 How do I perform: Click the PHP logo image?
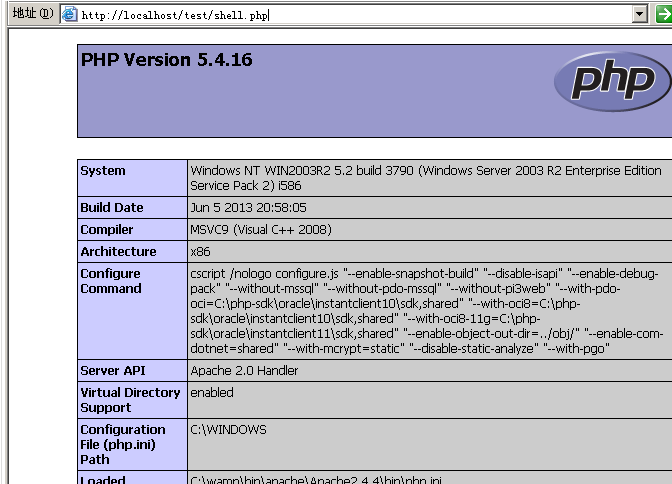pos(612,81)
